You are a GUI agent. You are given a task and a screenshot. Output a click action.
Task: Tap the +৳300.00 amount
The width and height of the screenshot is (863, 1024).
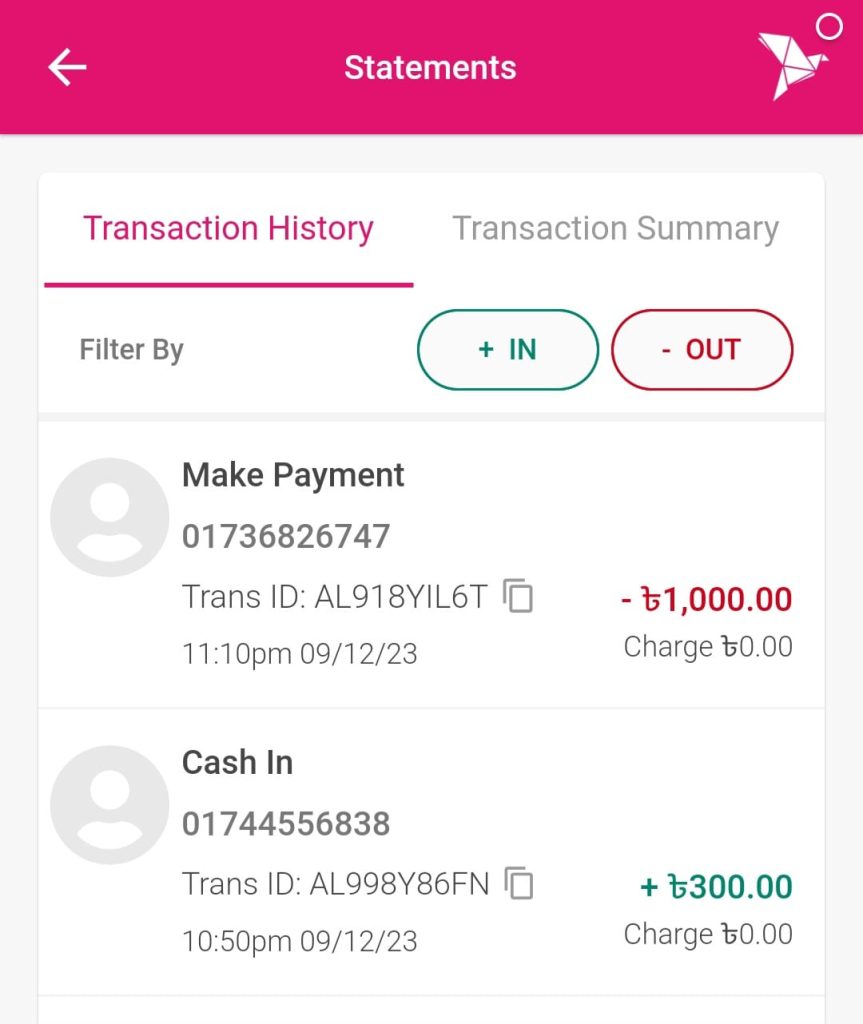point(716,887)
